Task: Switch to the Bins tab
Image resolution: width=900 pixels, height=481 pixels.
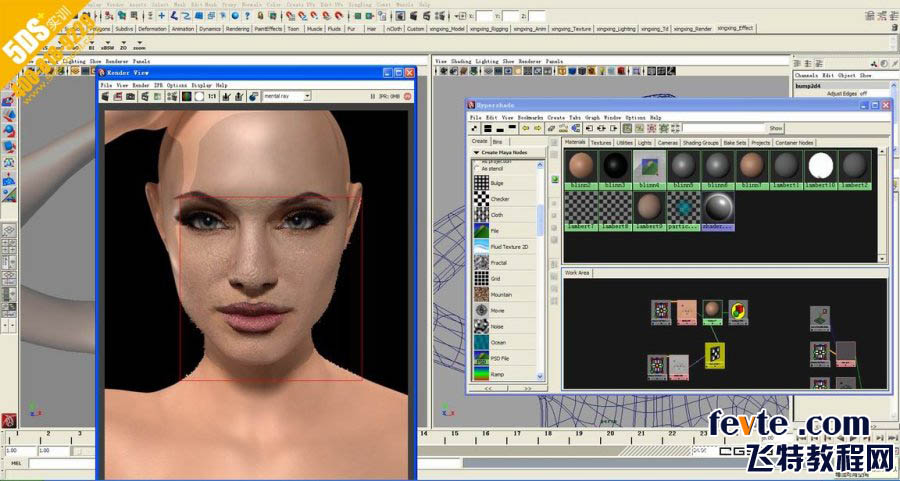Action: click(497, 142)
